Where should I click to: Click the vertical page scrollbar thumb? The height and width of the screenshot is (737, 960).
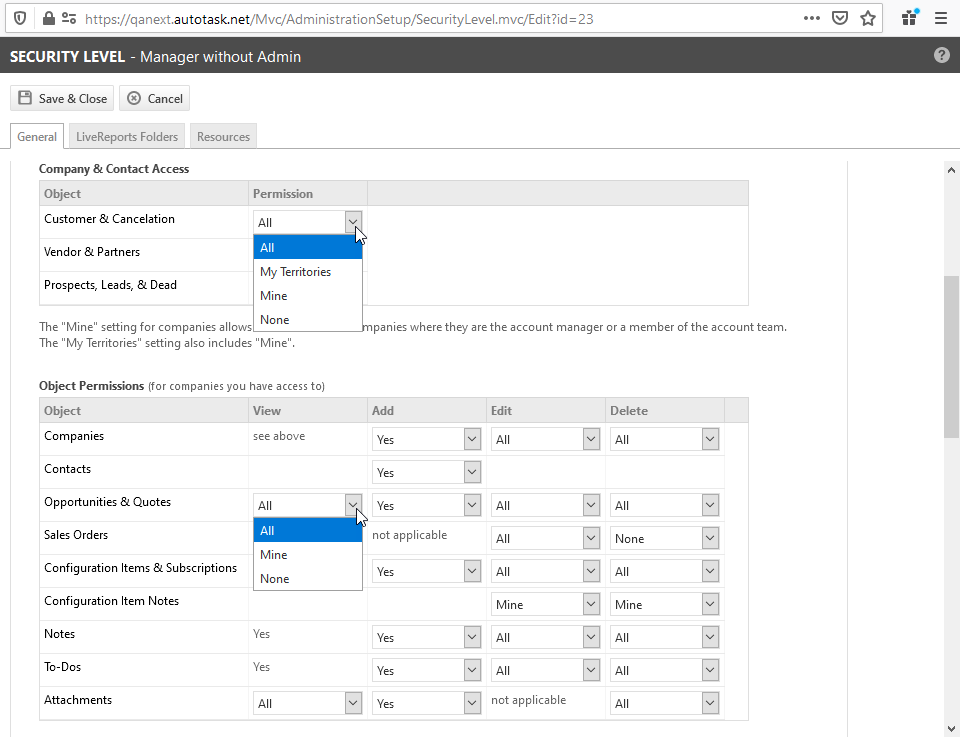(951, 355)
